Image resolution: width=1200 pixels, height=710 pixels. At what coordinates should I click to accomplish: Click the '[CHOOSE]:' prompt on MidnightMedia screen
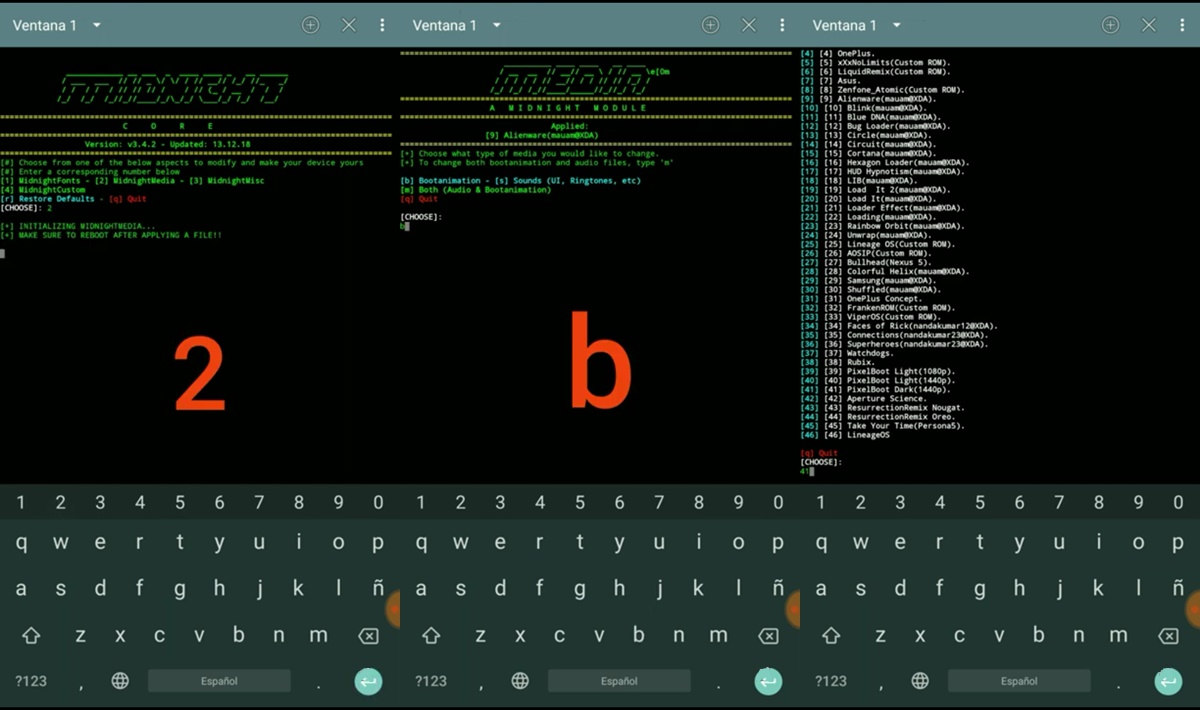[421, 217]
